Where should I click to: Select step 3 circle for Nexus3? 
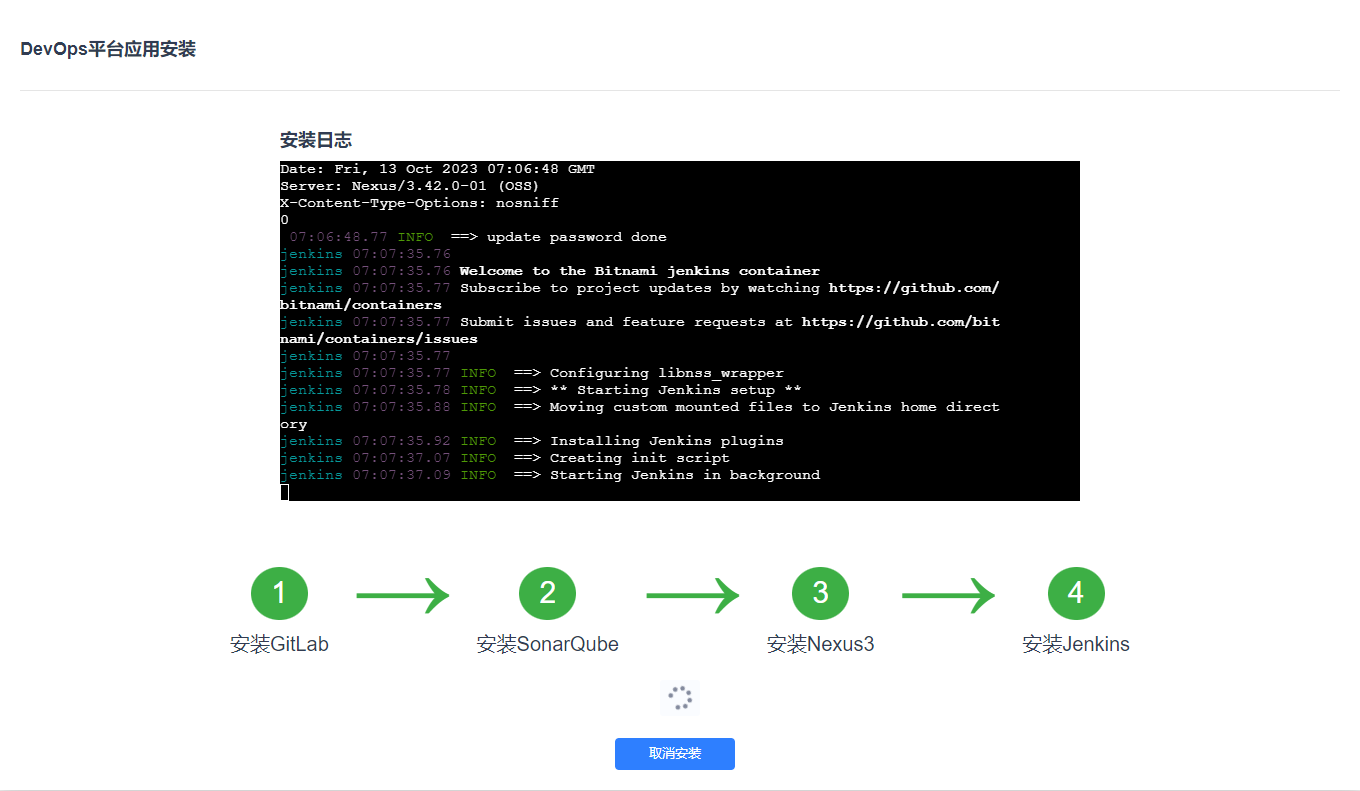[820, 594]
